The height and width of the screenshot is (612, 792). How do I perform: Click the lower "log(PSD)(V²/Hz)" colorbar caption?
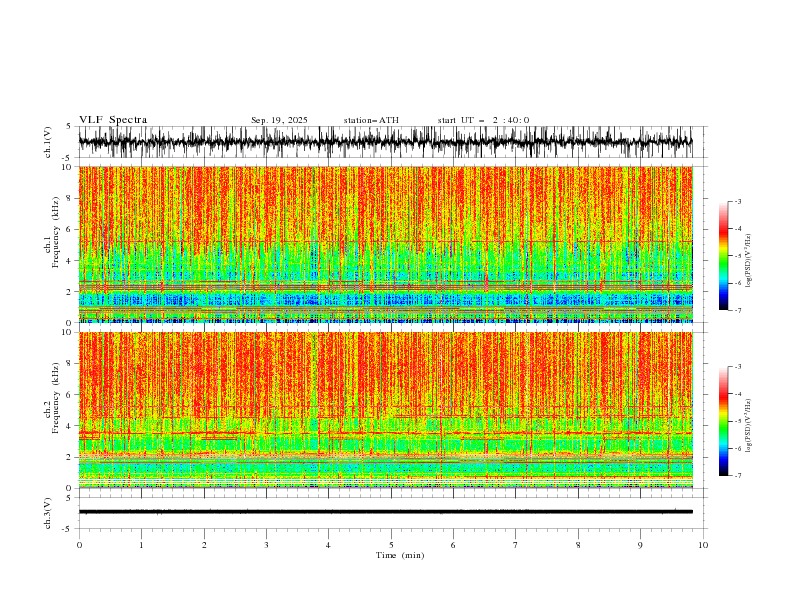tap(748, 426)
